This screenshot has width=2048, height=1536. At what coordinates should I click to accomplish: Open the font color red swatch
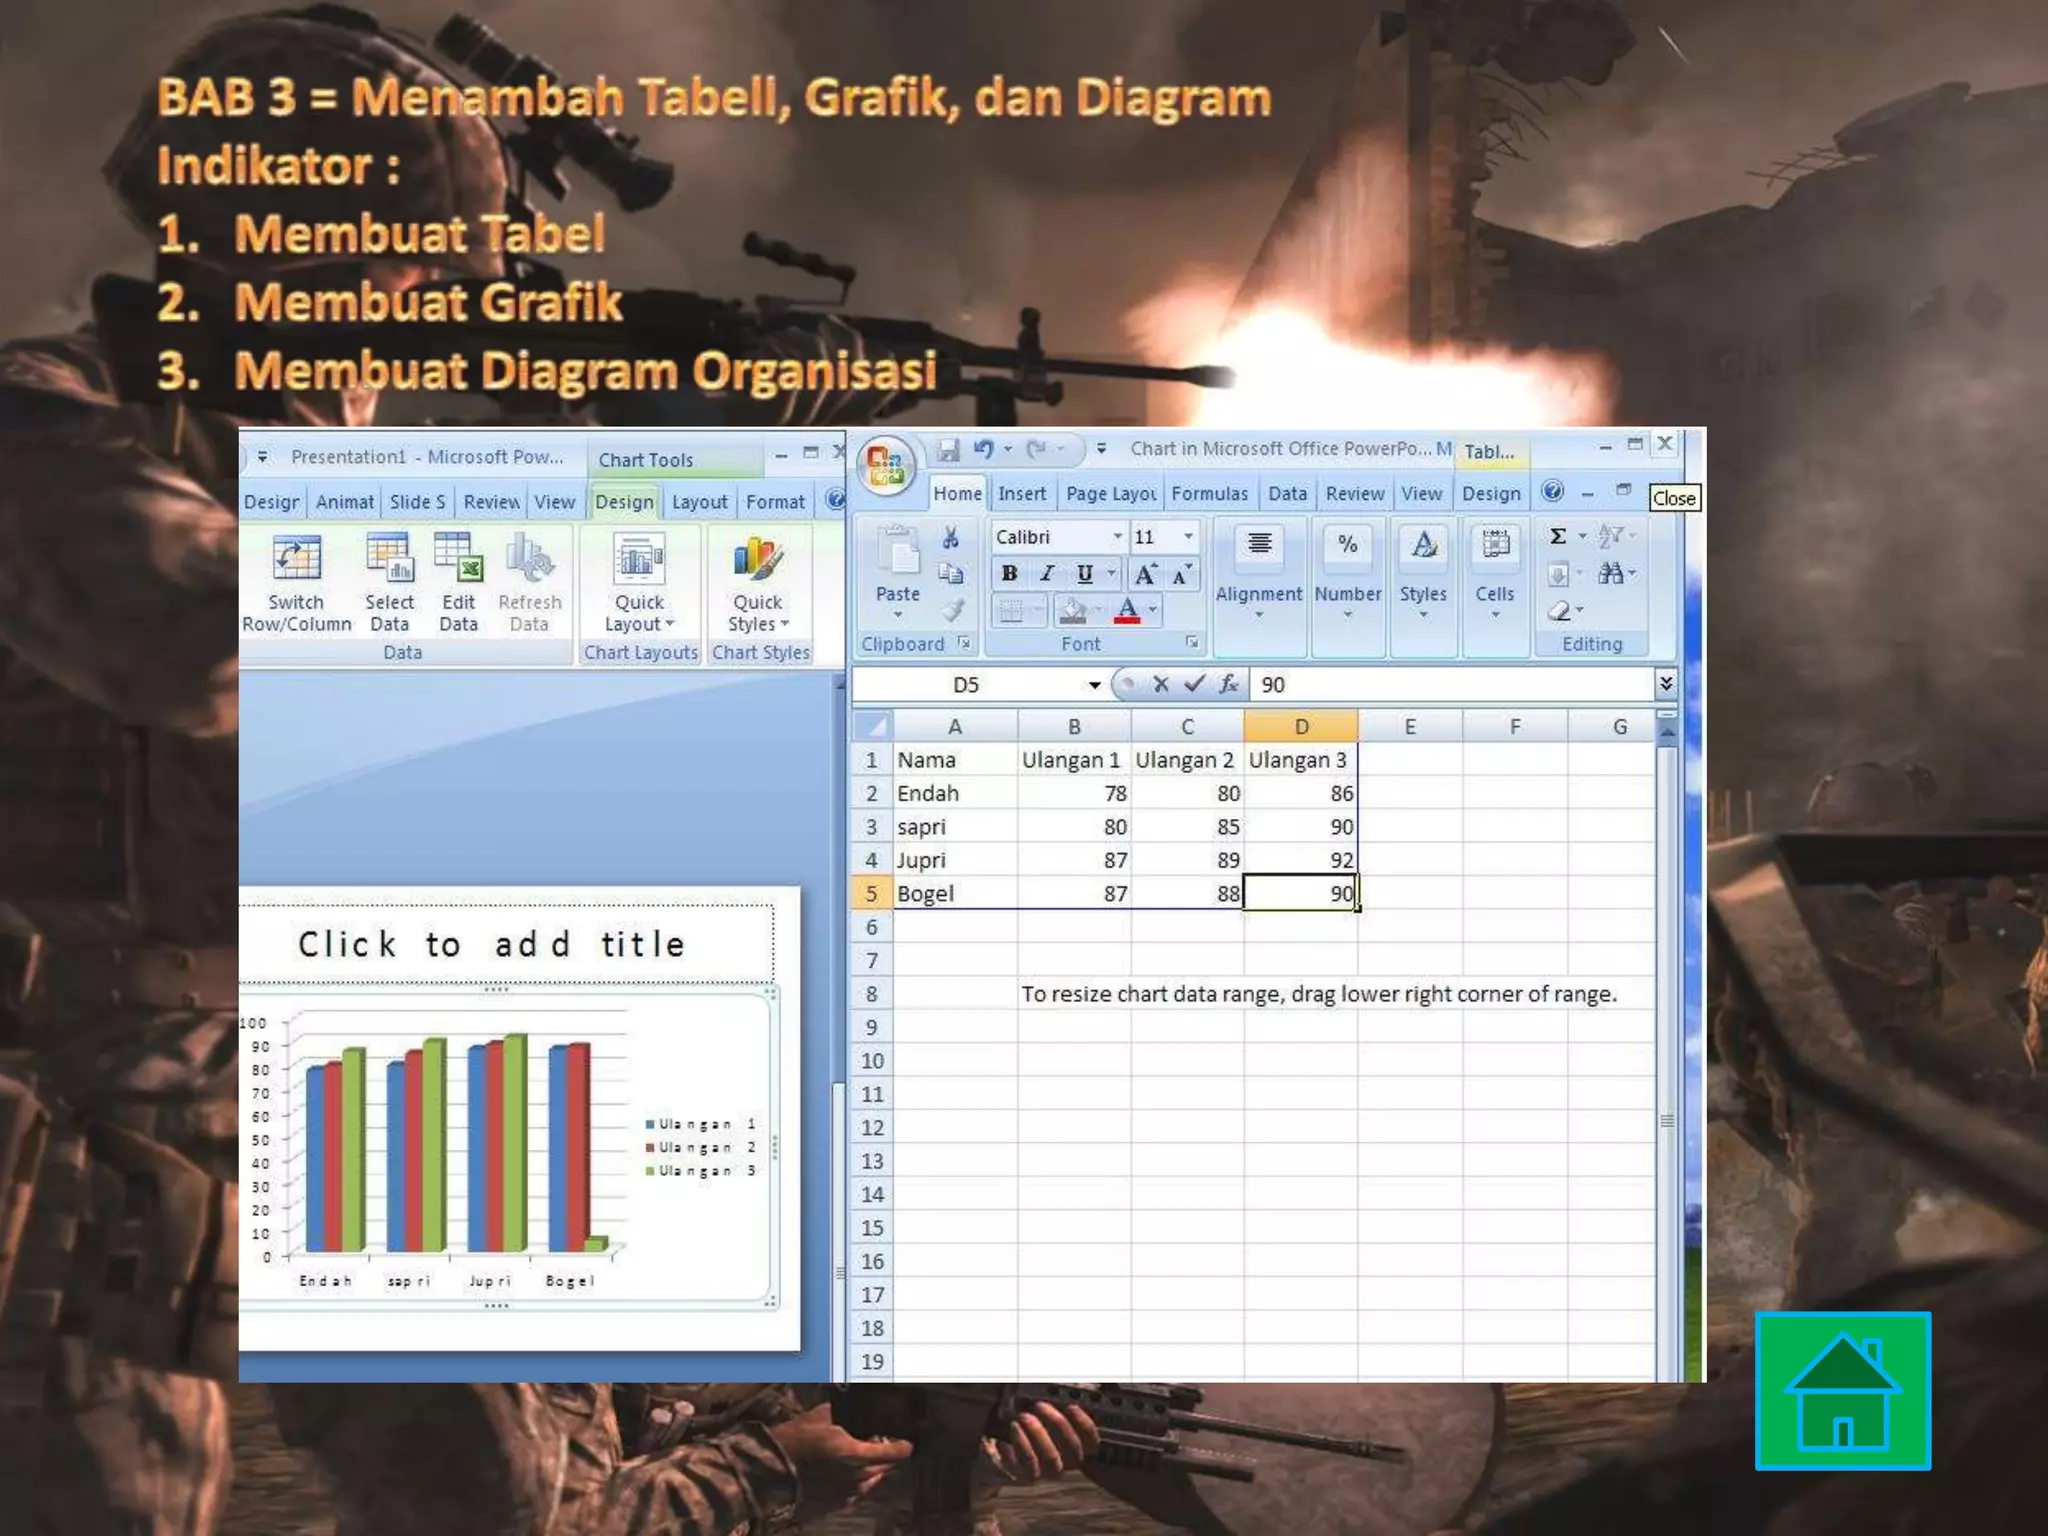point(1127,610)
